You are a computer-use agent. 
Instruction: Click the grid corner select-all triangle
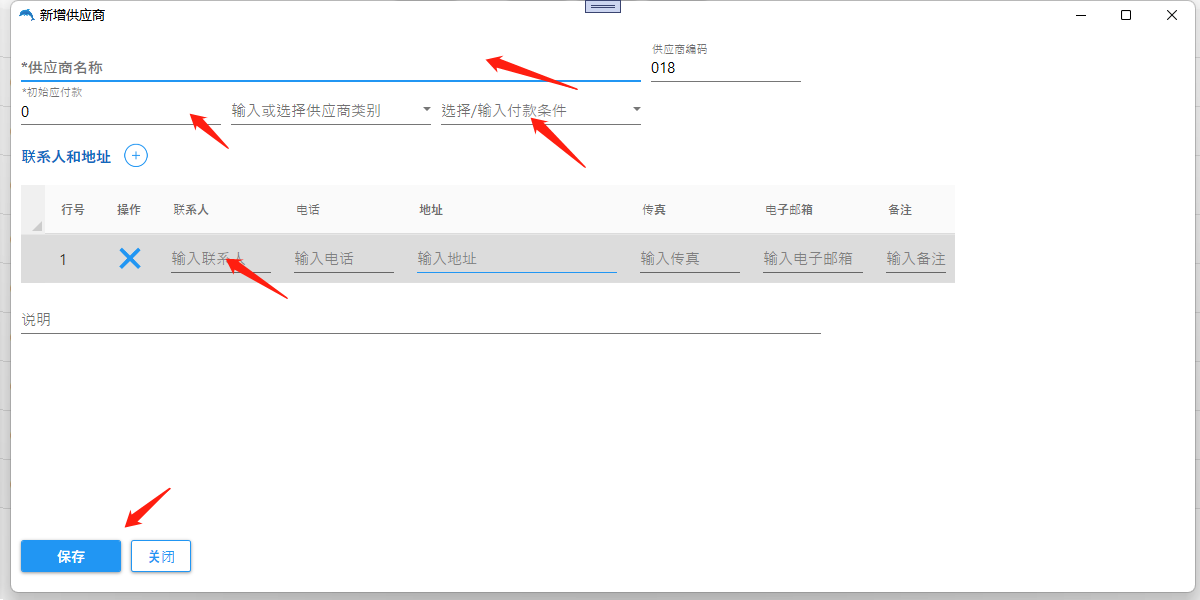[x=37, y=226]
